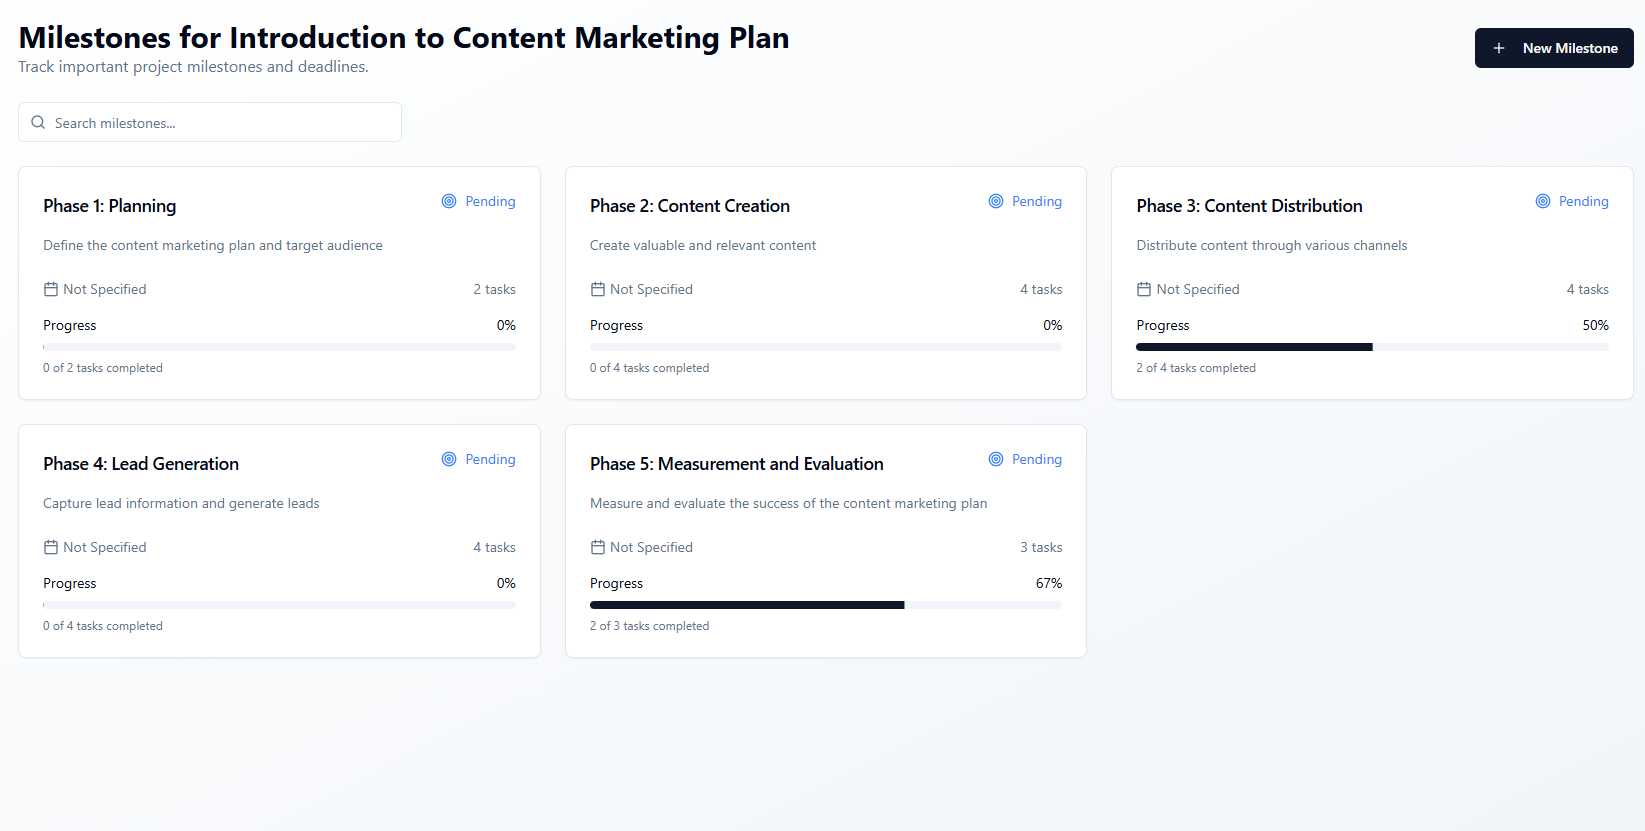This screenshot has width=1645, height=831.
Task: Open Phase 1: Planning milestone title
Action: (110, 206)
